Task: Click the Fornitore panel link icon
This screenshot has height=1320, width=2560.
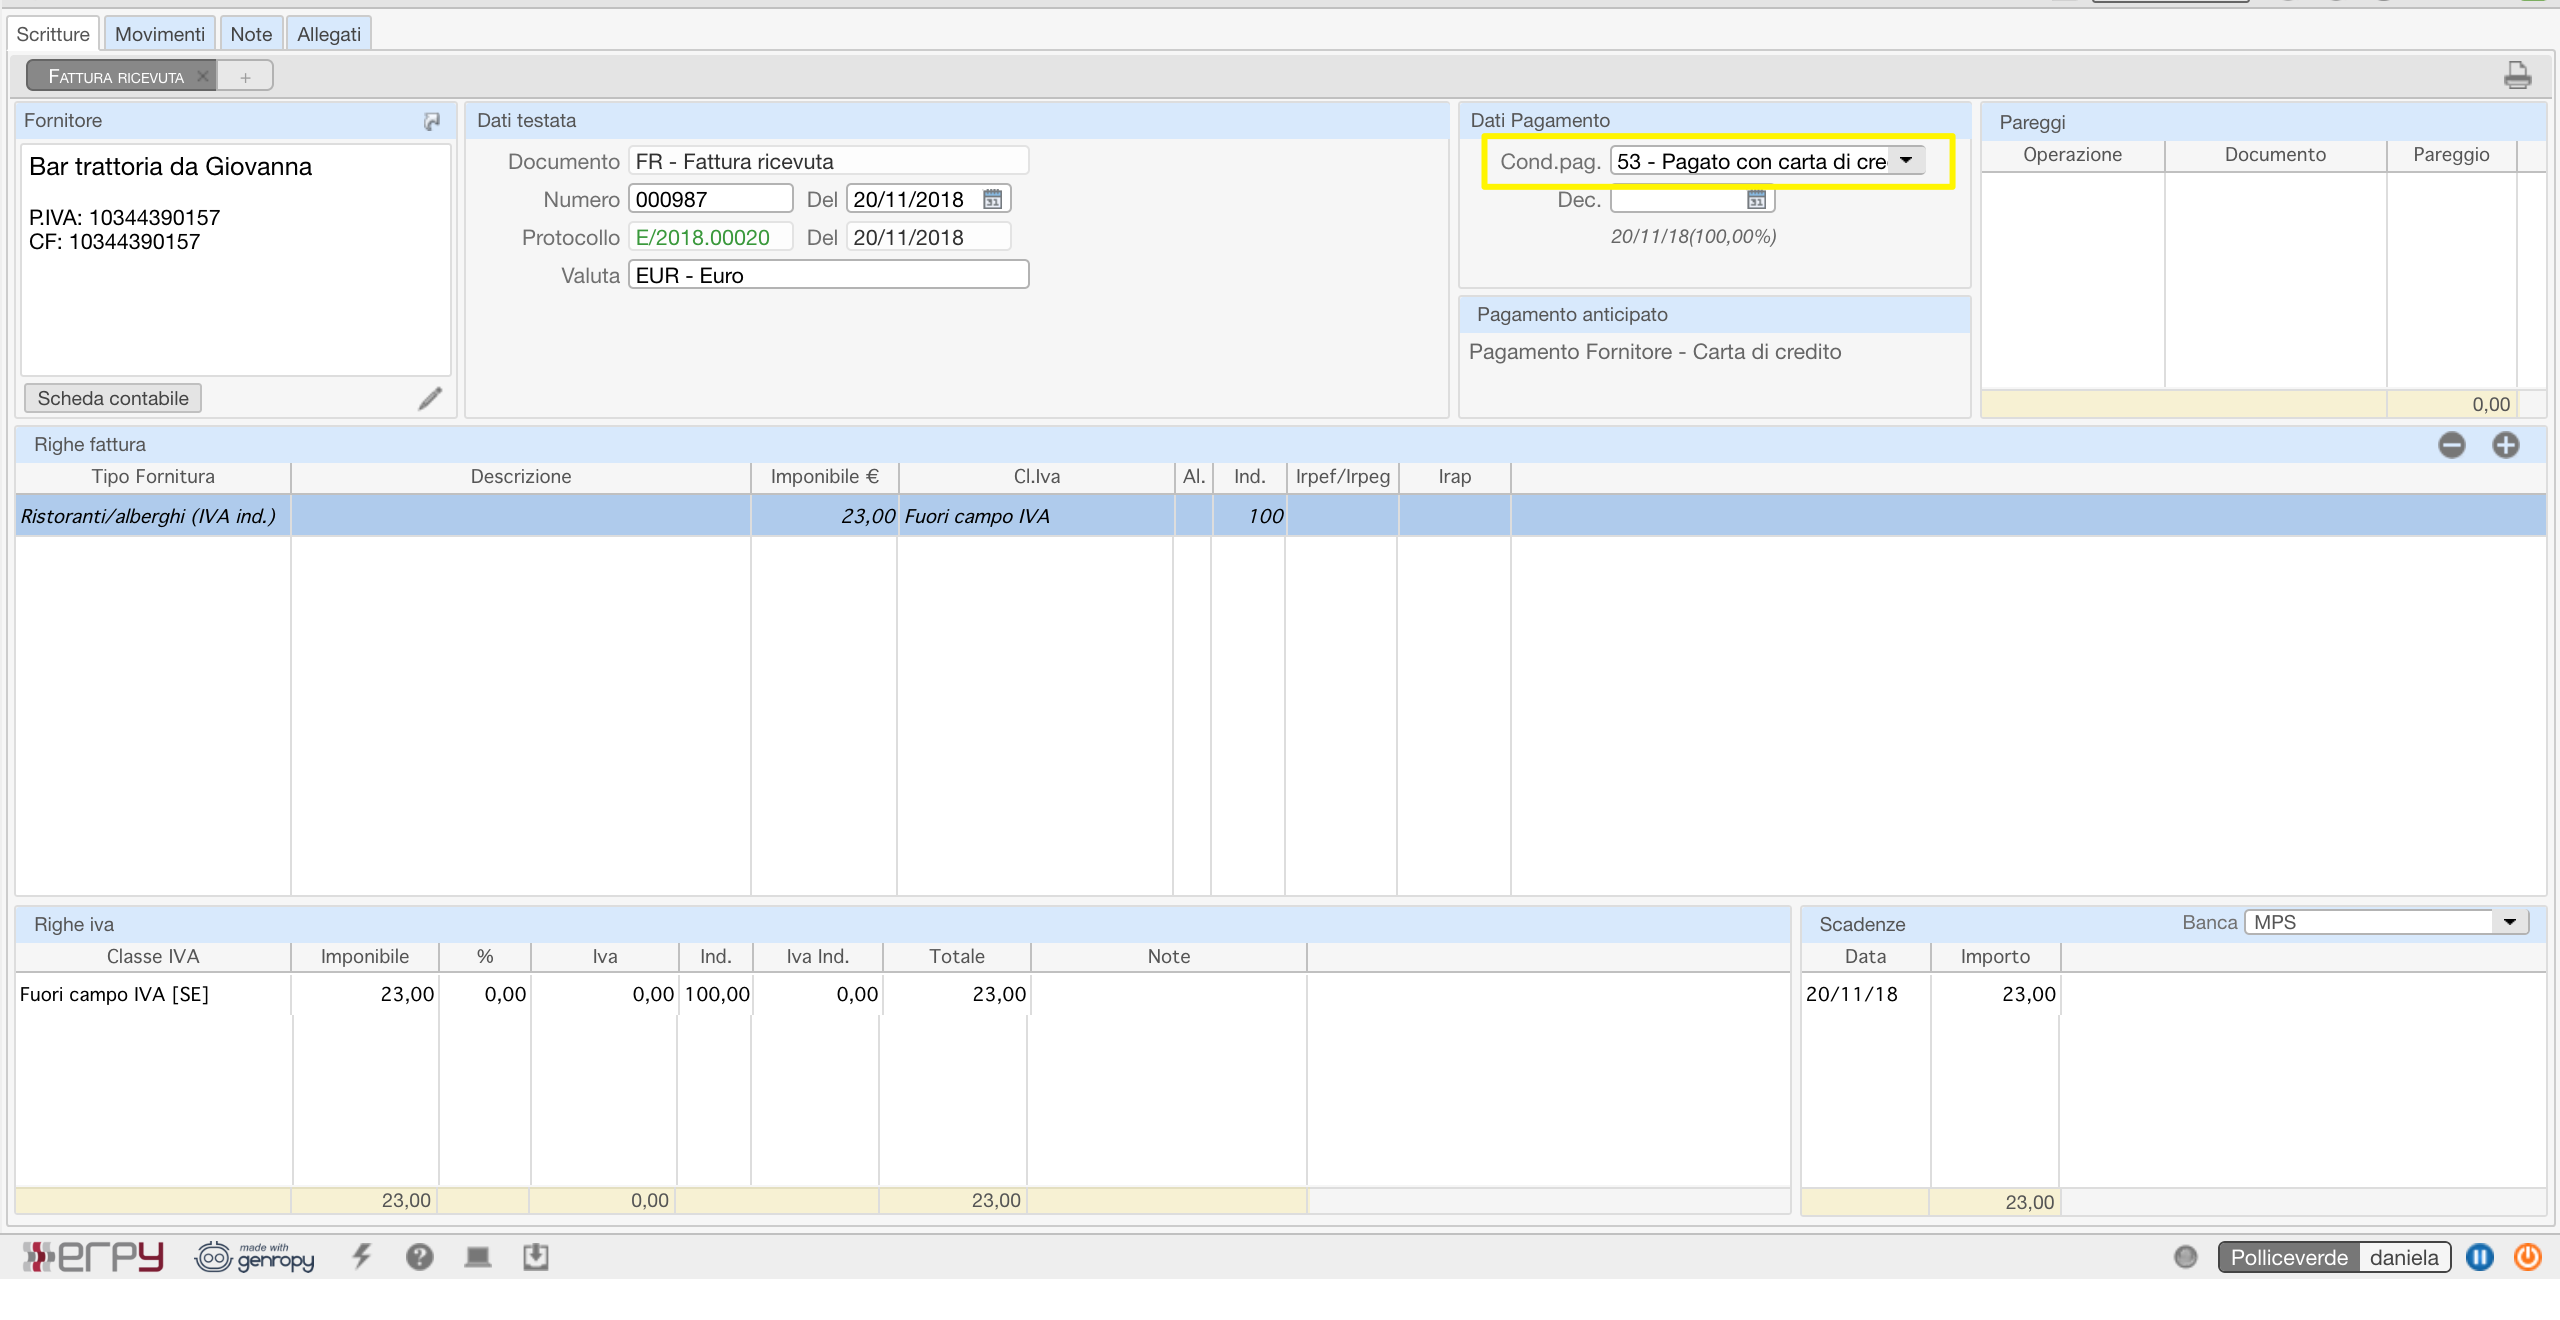Action: coord(431,121)
